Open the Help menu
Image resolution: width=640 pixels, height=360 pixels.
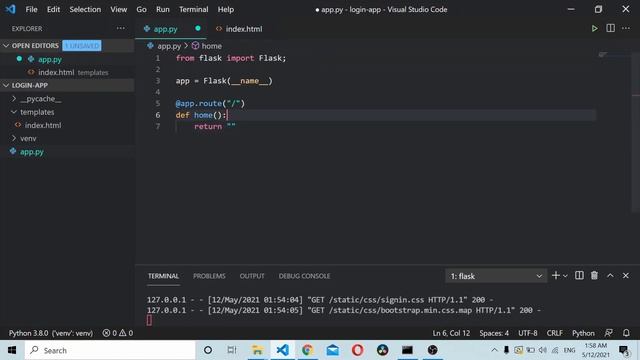(x=225, y=9)
